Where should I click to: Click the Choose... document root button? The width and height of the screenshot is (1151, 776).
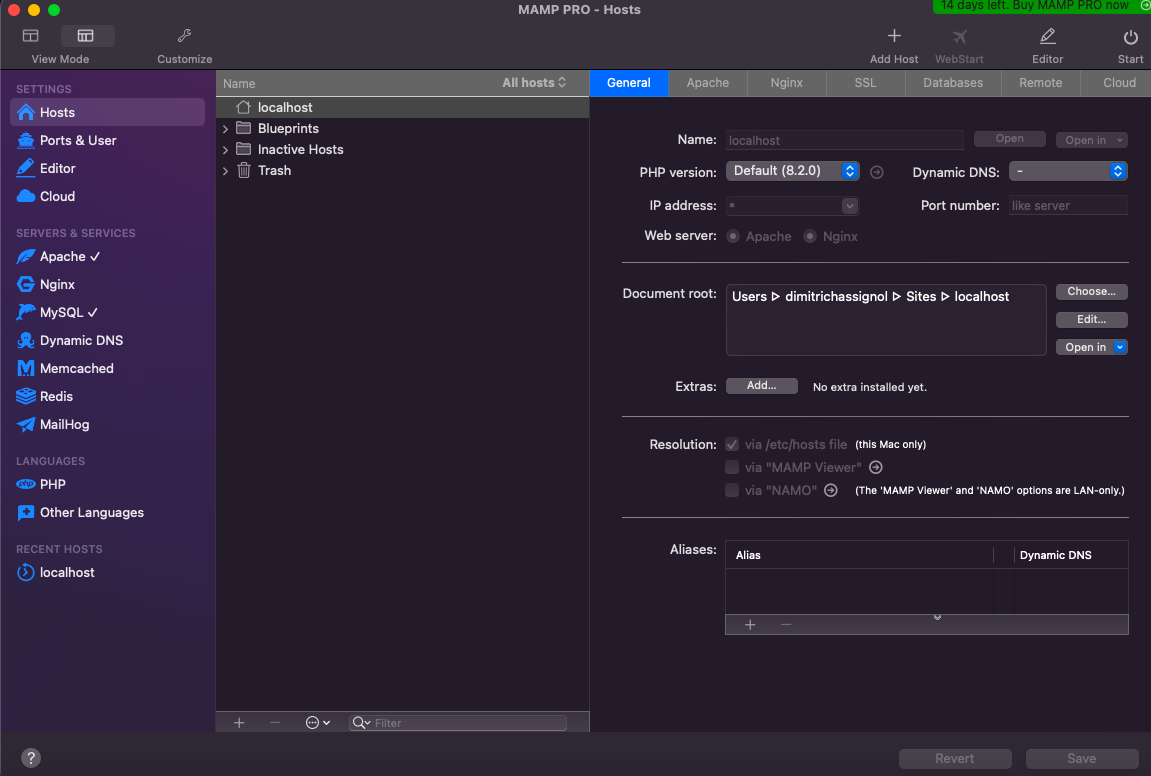click(1092, 291)
